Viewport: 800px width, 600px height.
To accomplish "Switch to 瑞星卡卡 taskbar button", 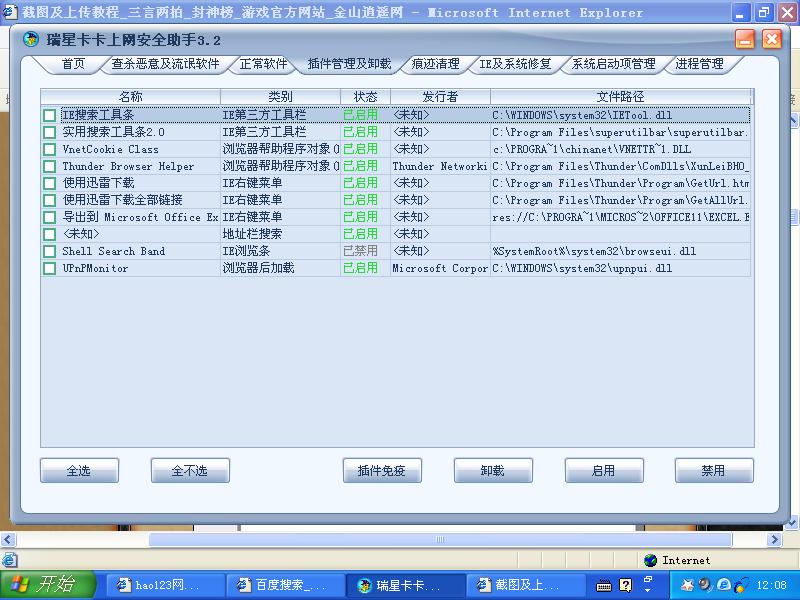I will pos(406,585).
